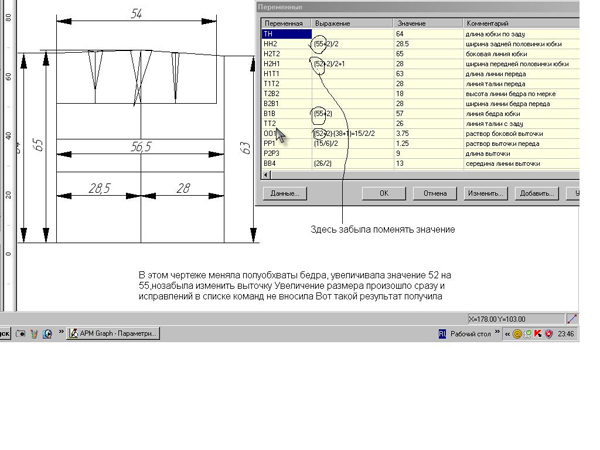The width and height of the screenshot is (600, 450).
Task: Click comment 'раствор боковой вытачки'
Action: (504, 134)
